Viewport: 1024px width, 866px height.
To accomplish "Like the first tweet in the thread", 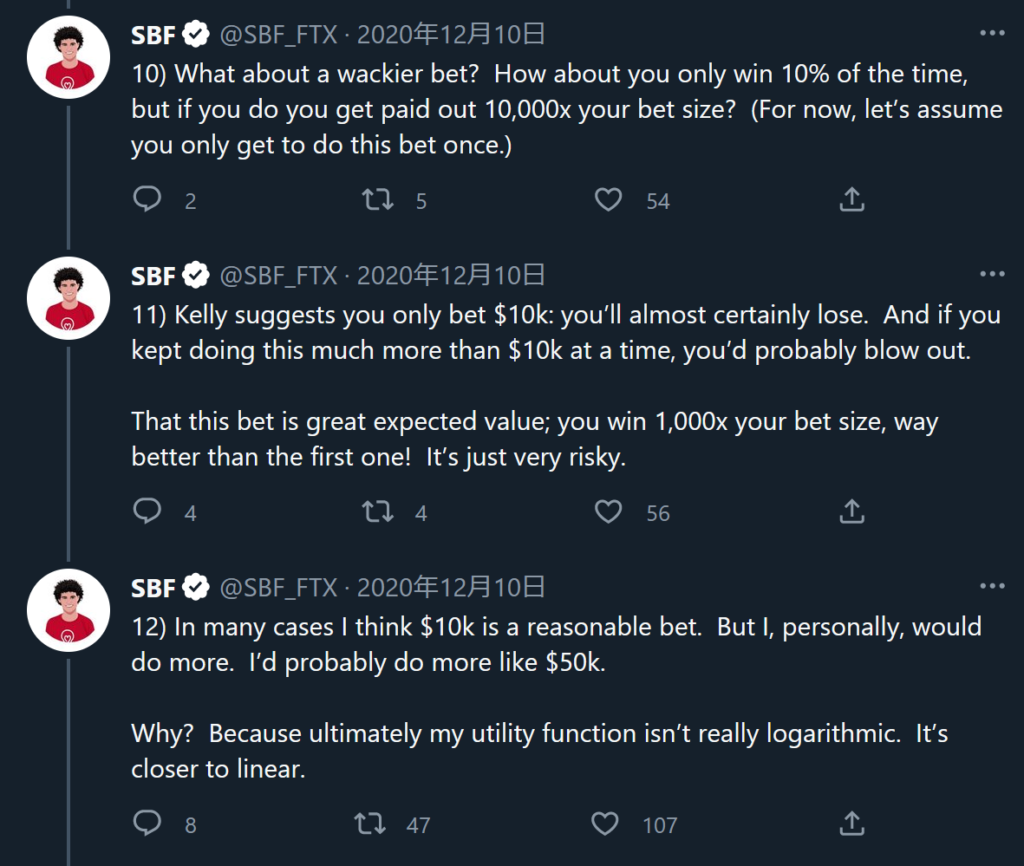I will 607,200.
